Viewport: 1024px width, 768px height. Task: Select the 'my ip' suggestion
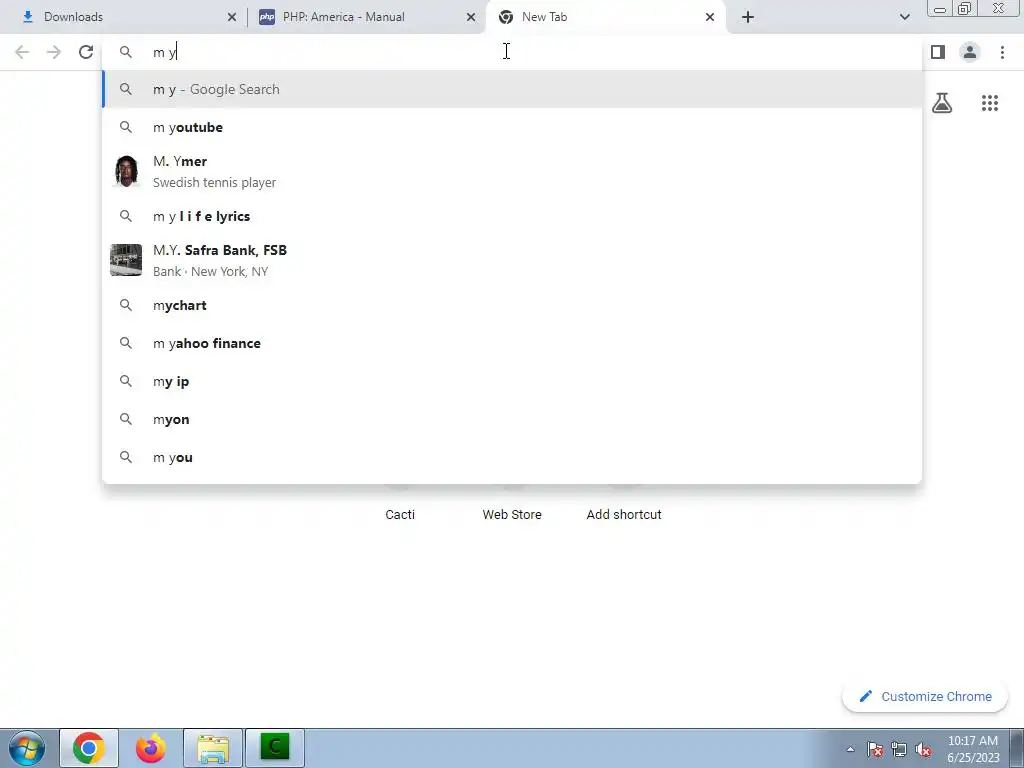(x=512, y=381)
